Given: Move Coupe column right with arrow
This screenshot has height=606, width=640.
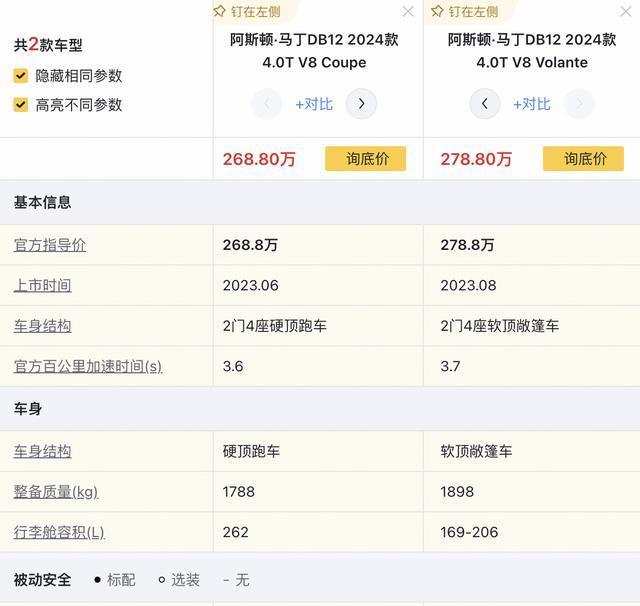Looking at the screenshot, I should (x=361, y=104).
